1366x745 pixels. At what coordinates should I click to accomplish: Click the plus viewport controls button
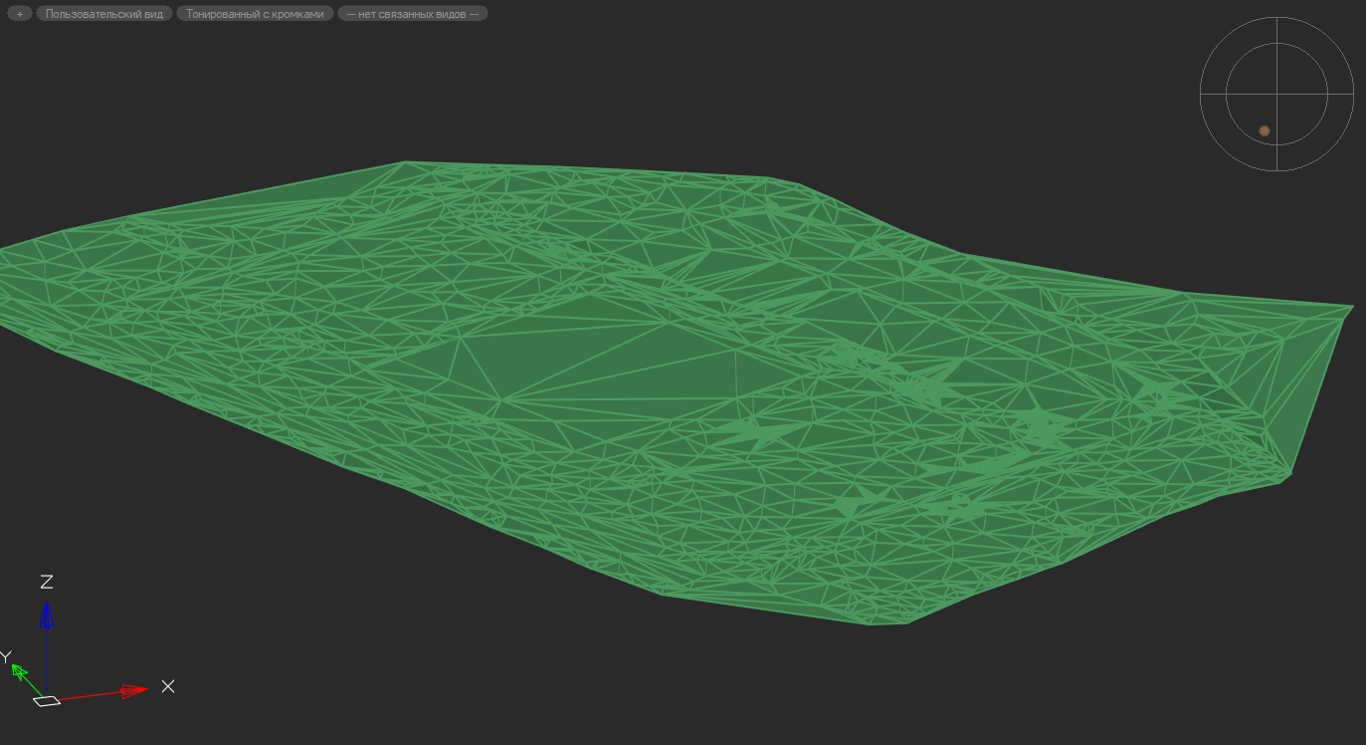click(19, 14)
